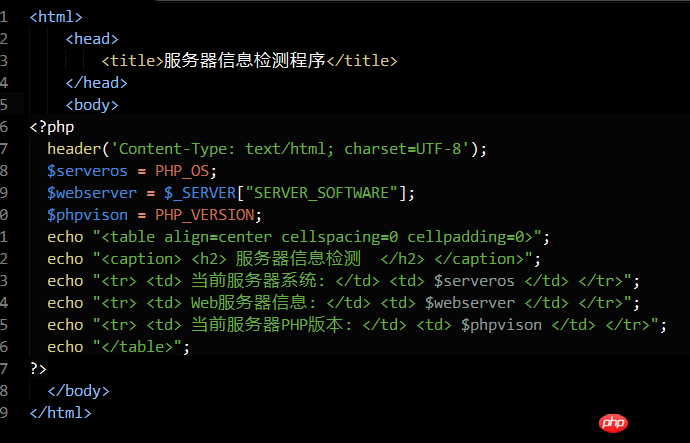Click the opening <html> tag
The height and width of the screenshot is (443, 690).
point(56,17)
